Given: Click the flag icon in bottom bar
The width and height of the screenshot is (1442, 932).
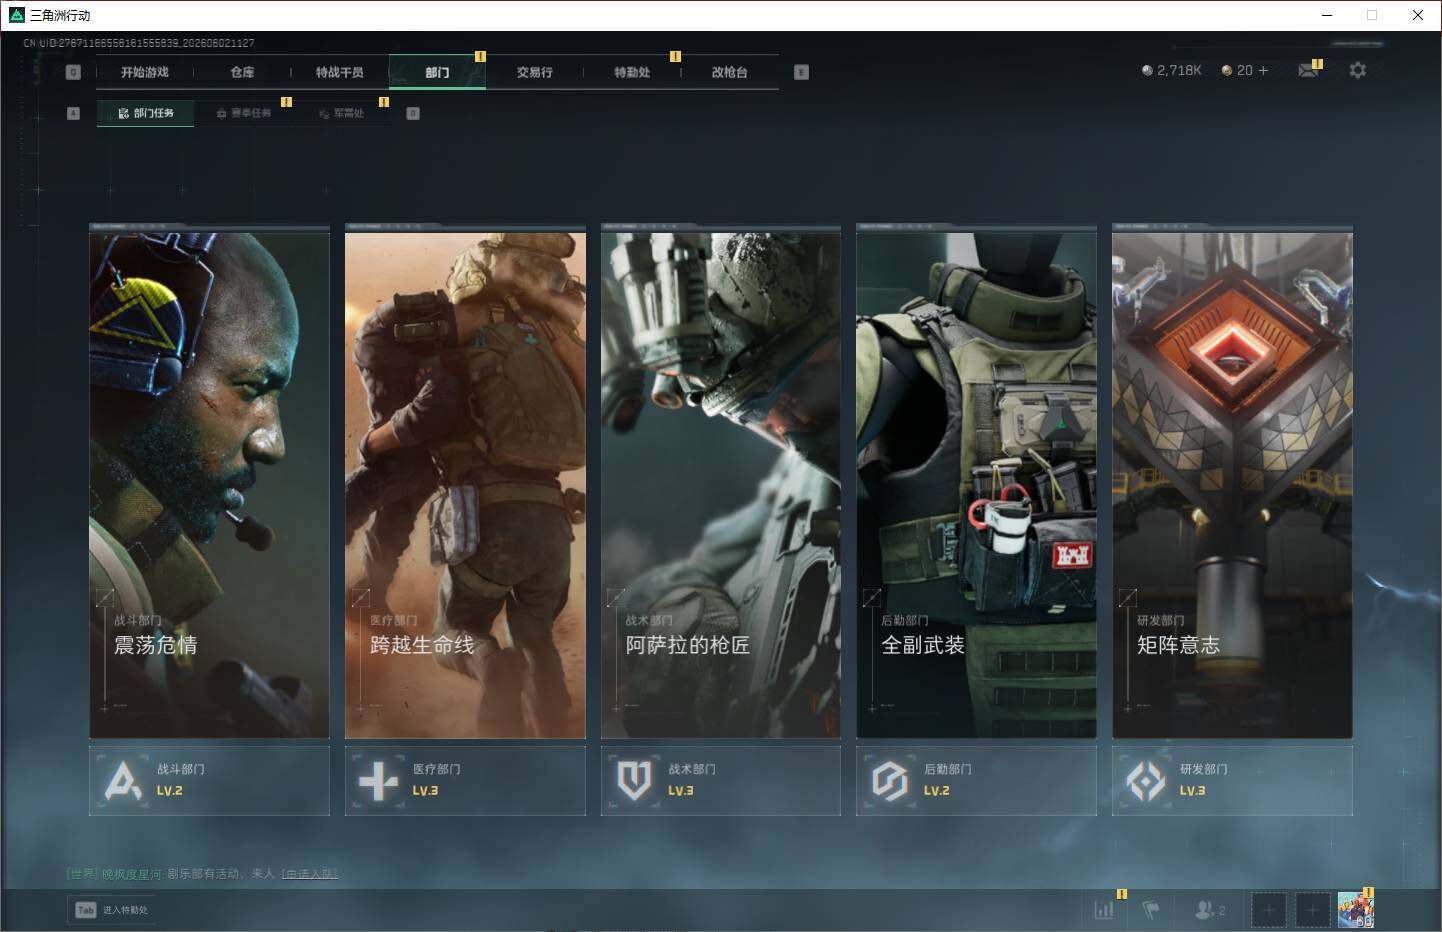Looking at the screenshot, I should point(1152,910).
